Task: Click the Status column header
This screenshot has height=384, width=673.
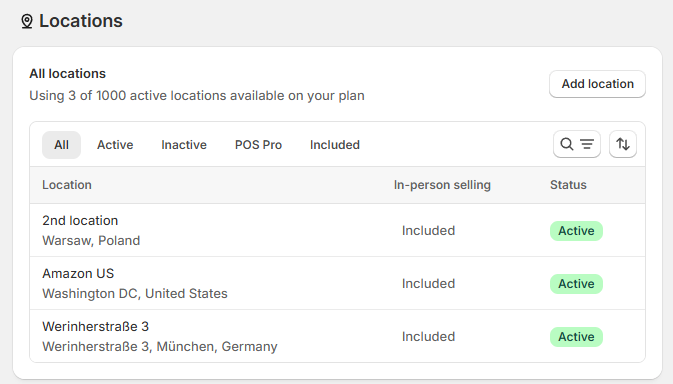Action: click(568, 185)
